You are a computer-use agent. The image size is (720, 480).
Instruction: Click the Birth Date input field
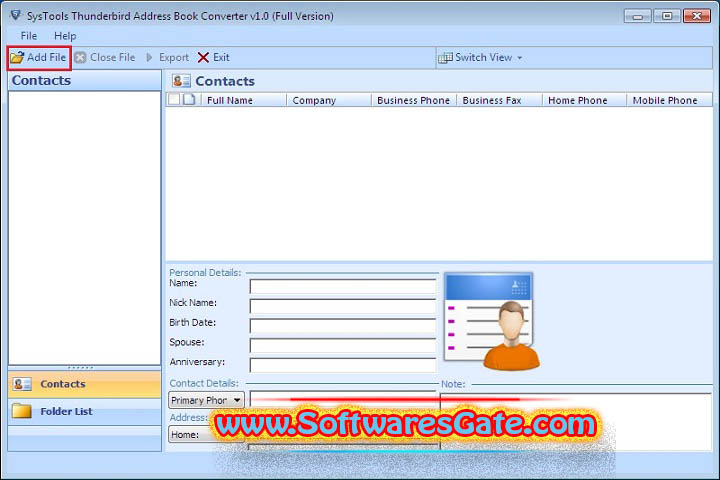[x=343, y=326]
